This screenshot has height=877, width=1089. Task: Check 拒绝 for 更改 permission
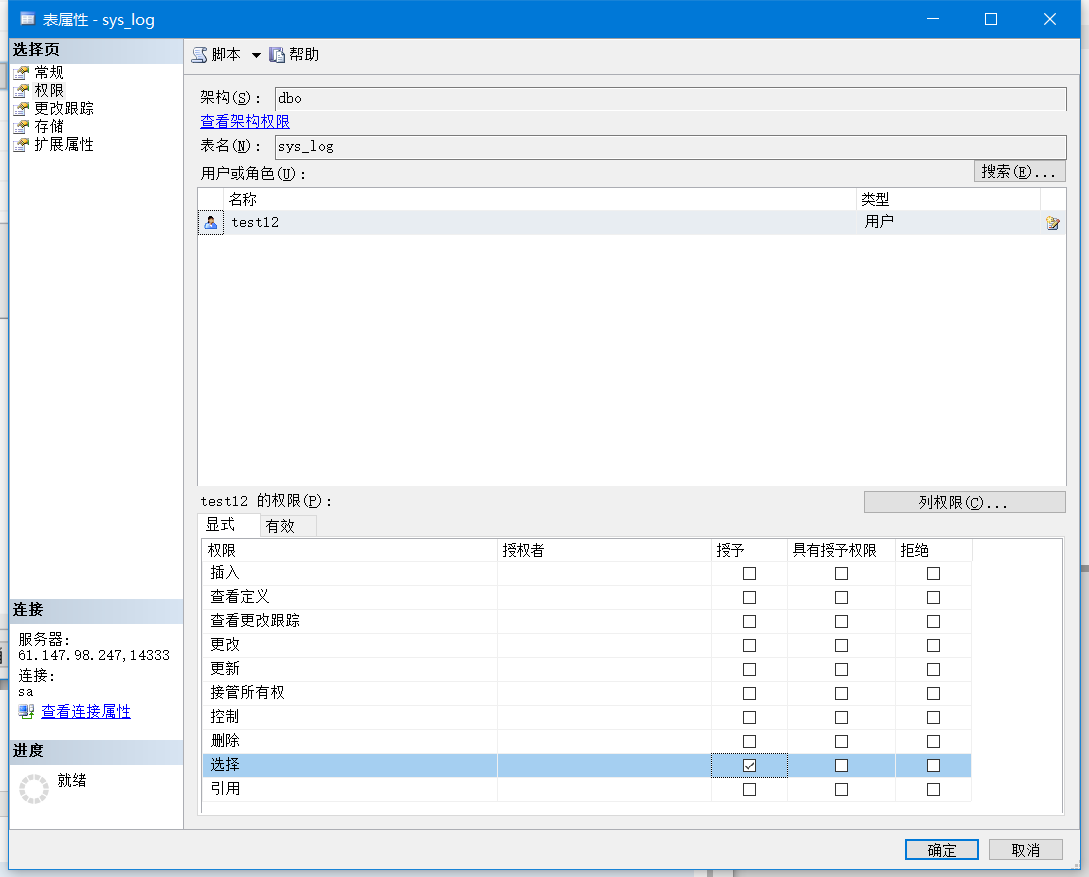coord(933,646)
